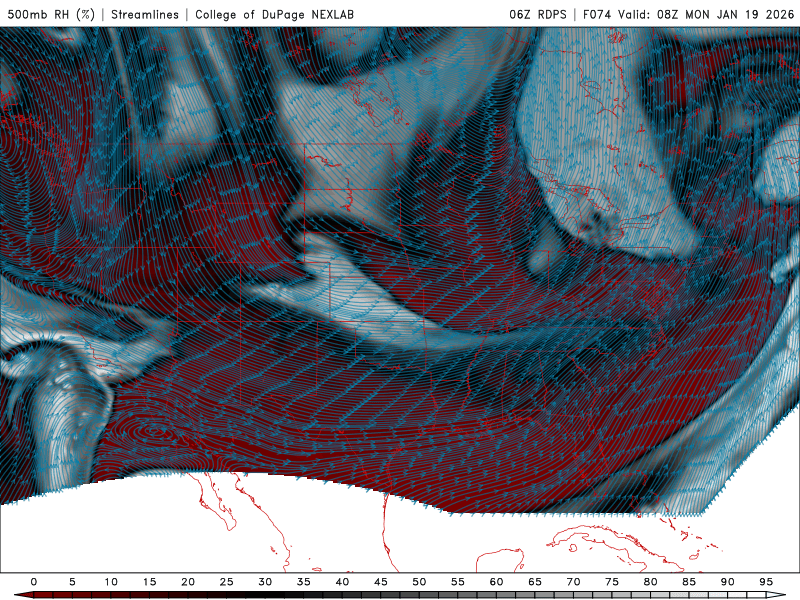Click the 'F074' forecast hour text
The width and height of the screenshot is (800, 600).
point(597,14)
